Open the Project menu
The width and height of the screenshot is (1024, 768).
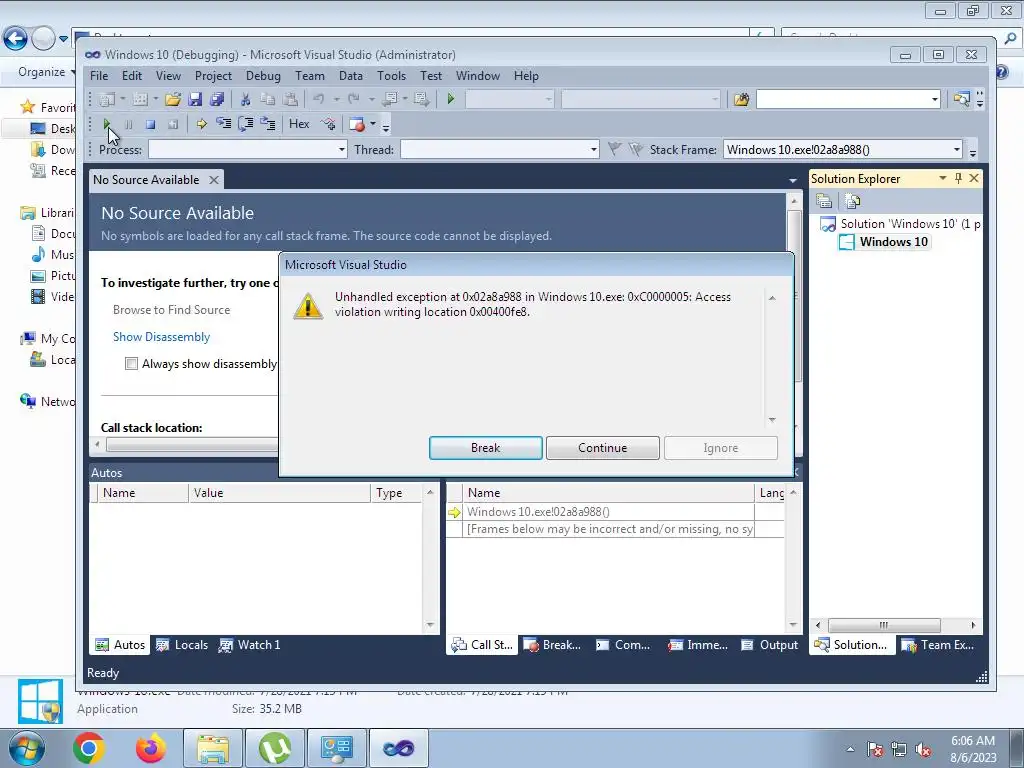coord(214,76)
